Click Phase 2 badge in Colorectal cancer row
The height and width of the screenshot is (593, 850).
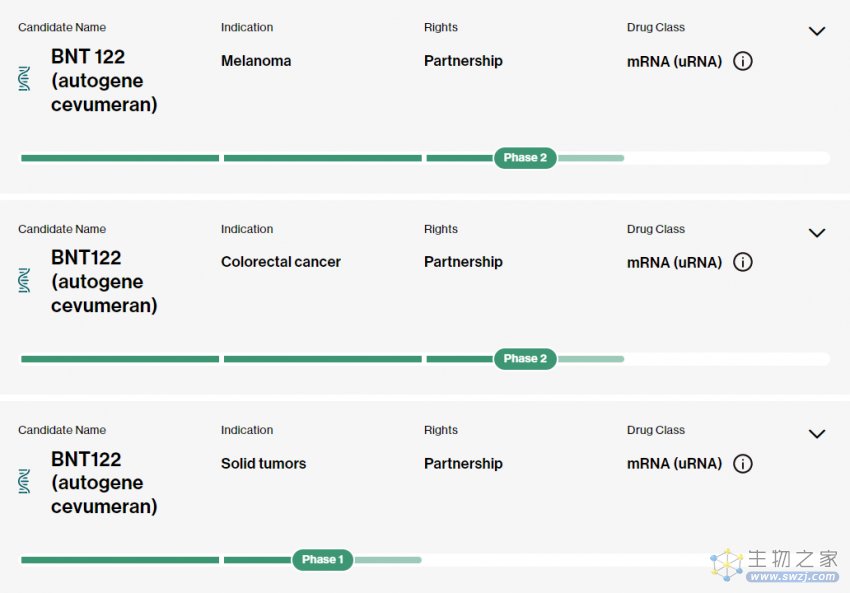point(525,359)
